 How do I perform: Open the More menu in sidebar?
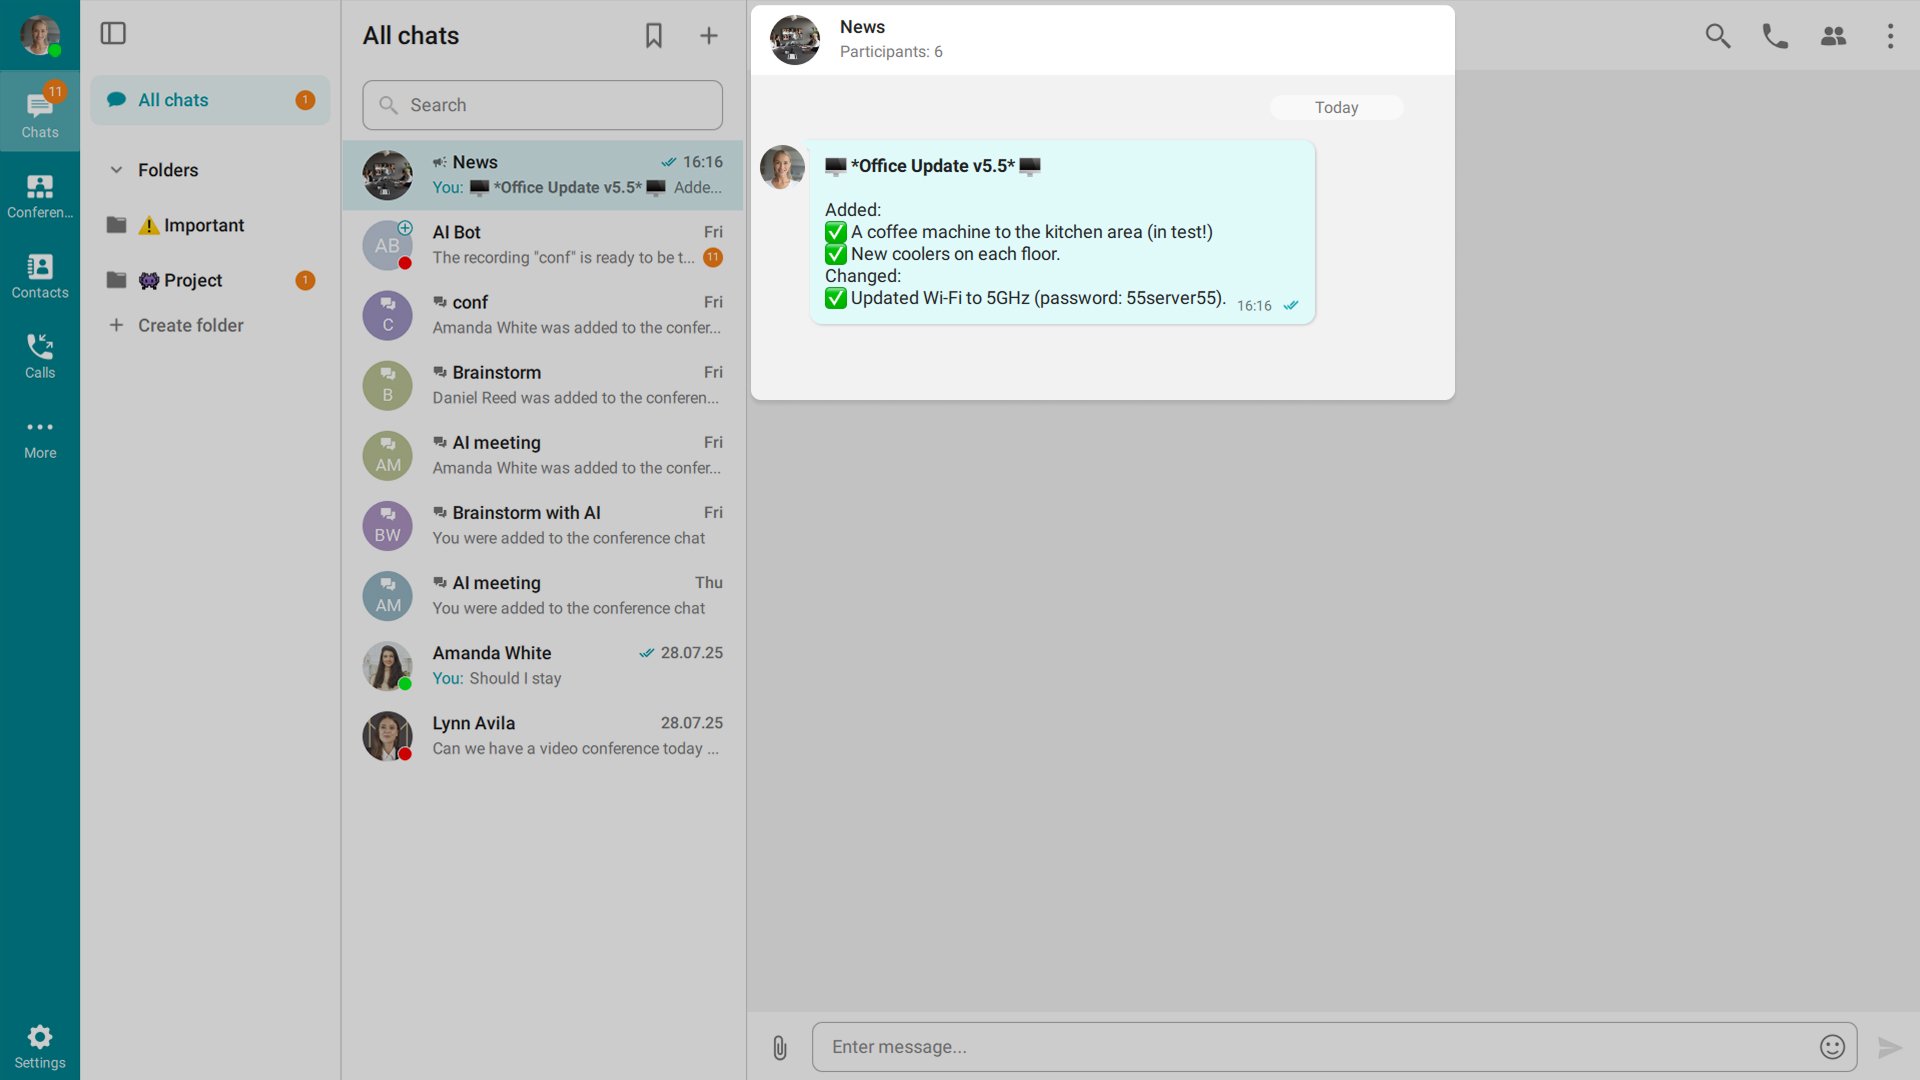(40, 437)
